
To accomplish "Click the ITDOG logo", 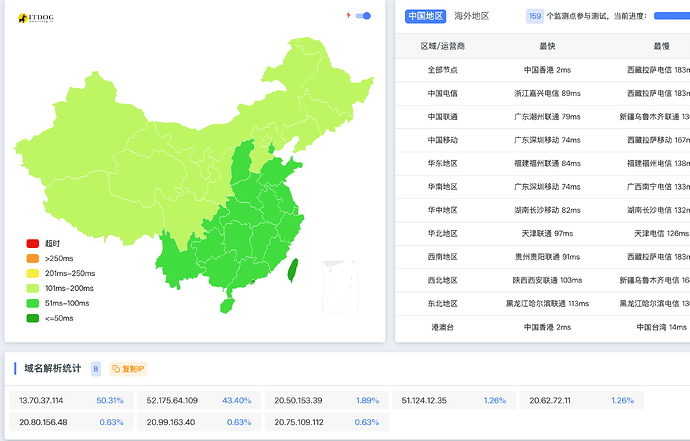I will pyautogui.click(x=38, y=18).
